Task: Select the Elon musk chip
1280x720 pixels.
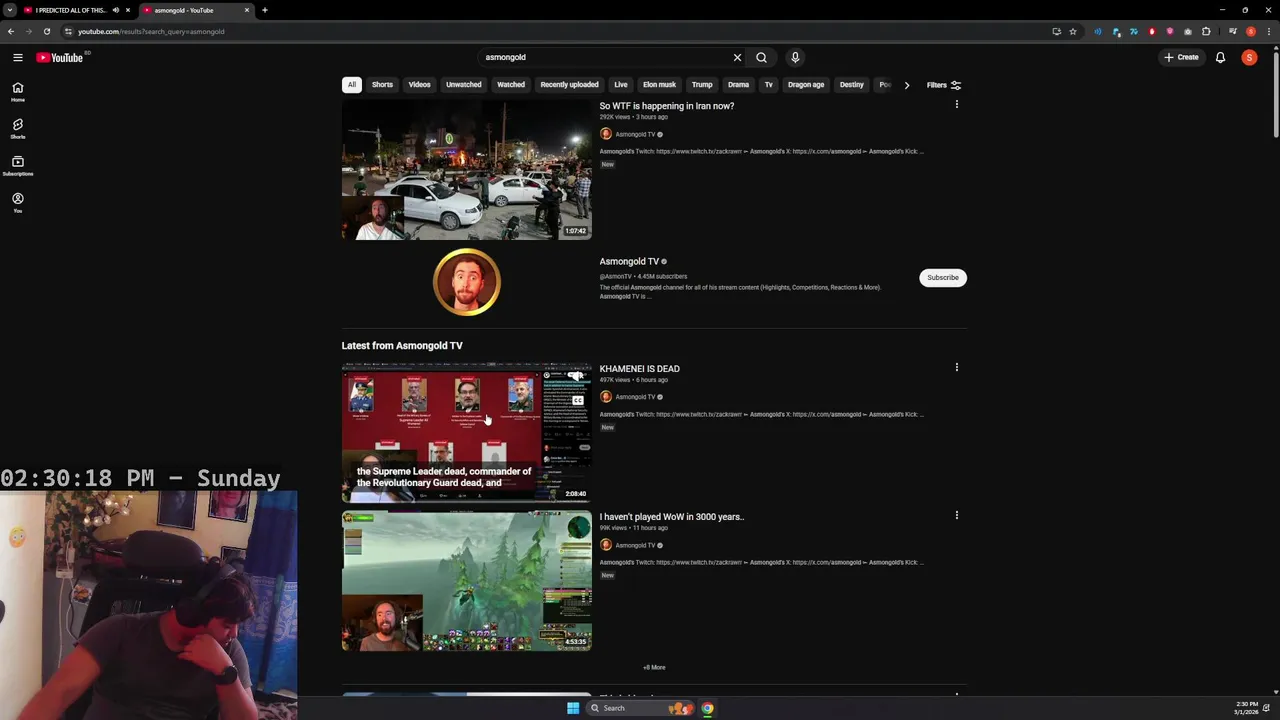Action: [x=659, y=85]
